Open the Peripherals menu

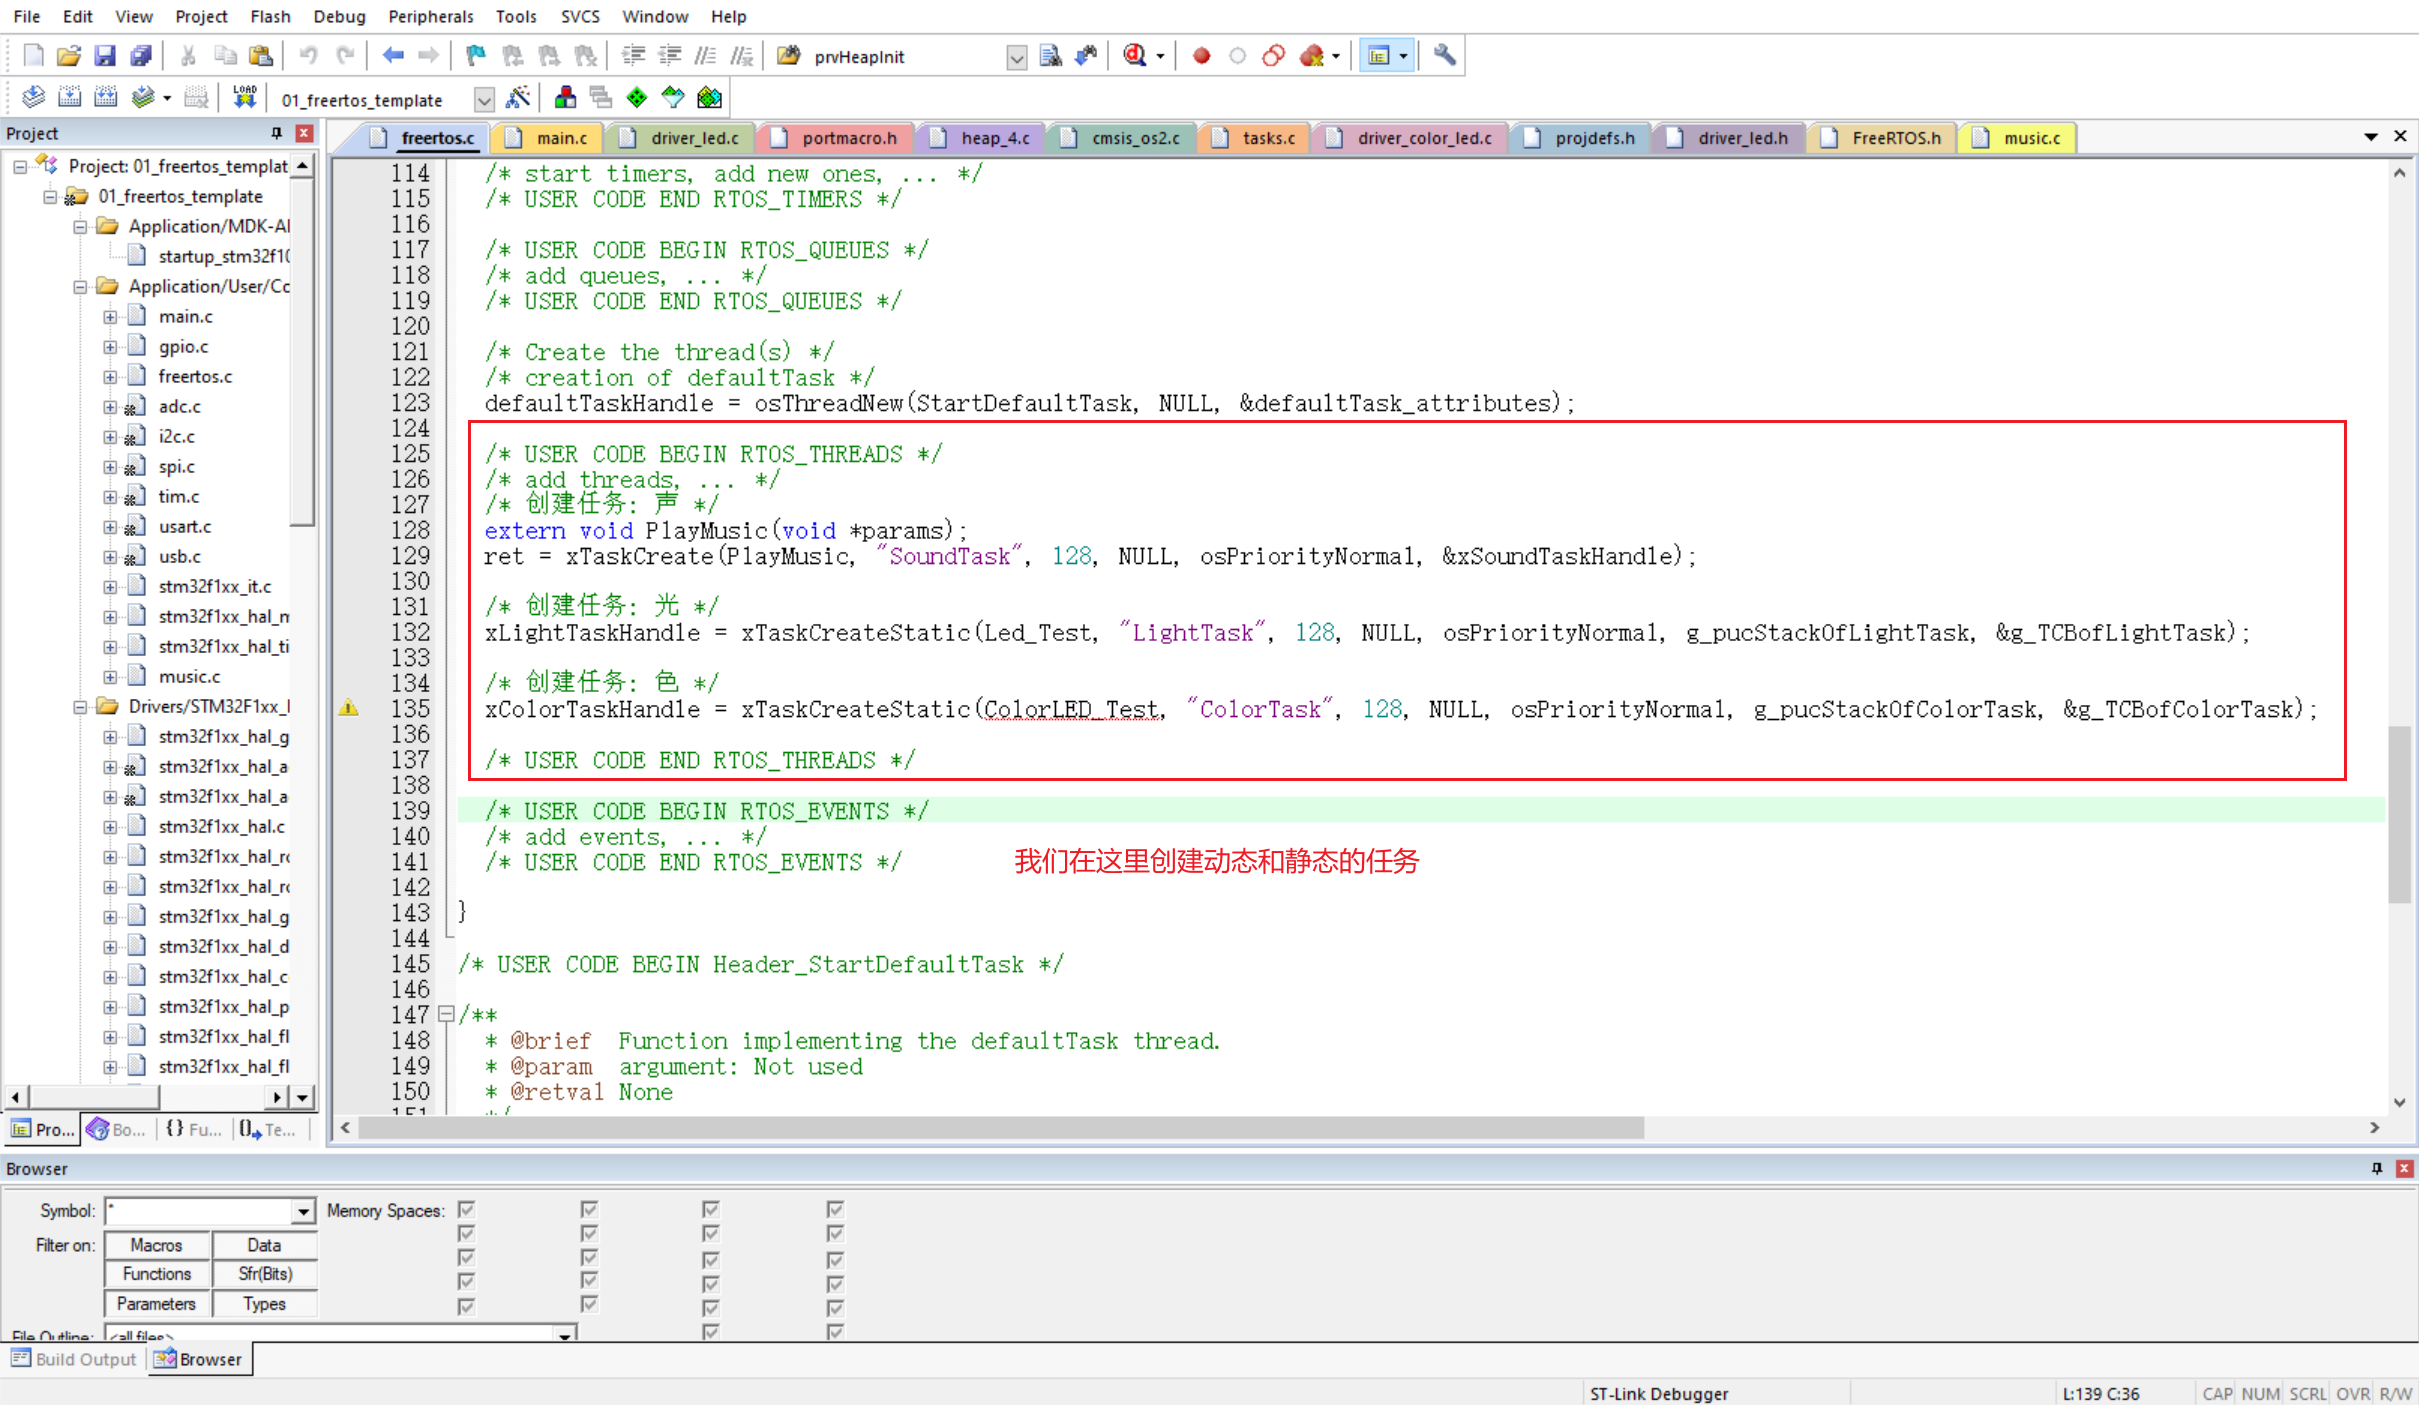pyautogui.click(x=430, y=16)
